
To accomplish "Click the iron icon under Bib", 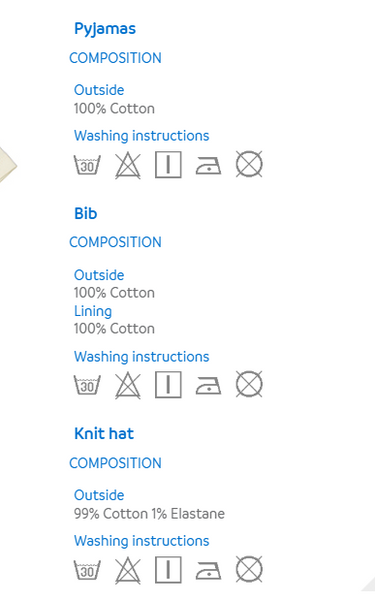I will pos(209,385).
